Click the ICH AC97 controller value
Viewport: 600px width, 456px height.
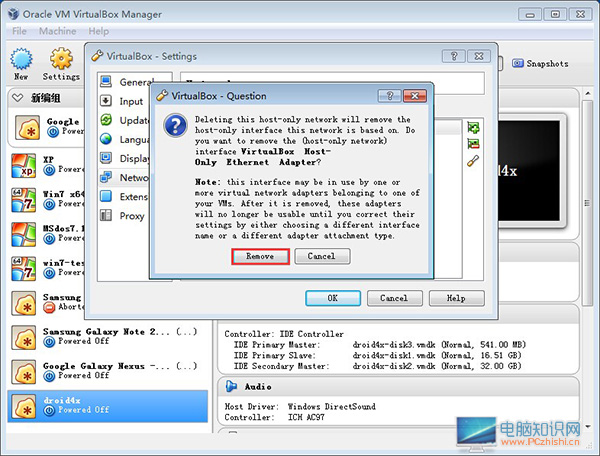[x=306, y=417]
